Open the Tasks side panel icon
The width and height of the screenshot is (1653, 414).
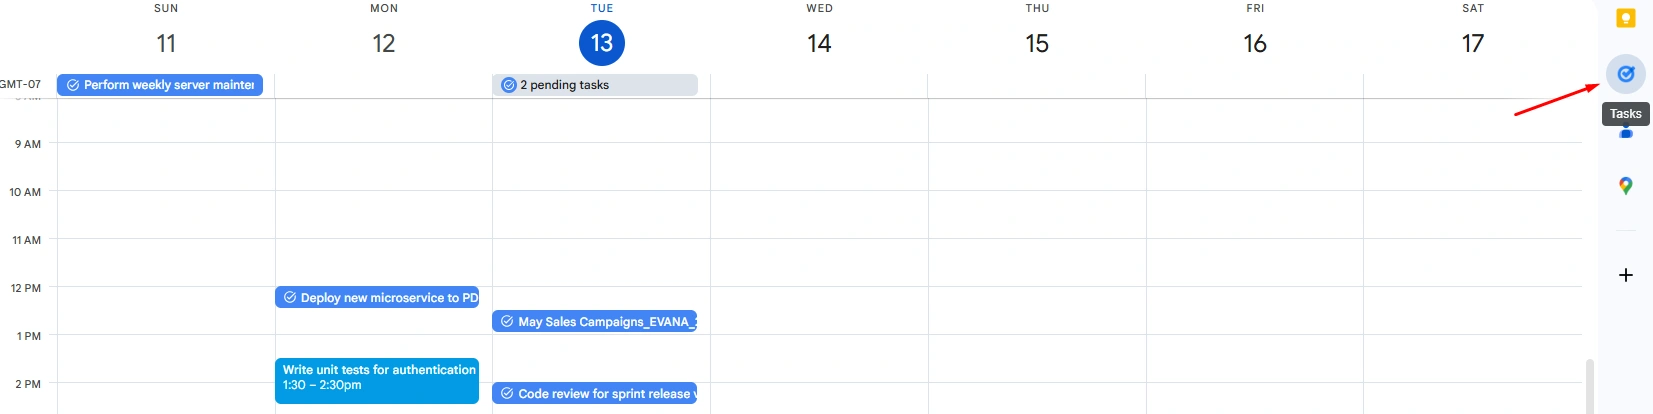point(1625,74)
